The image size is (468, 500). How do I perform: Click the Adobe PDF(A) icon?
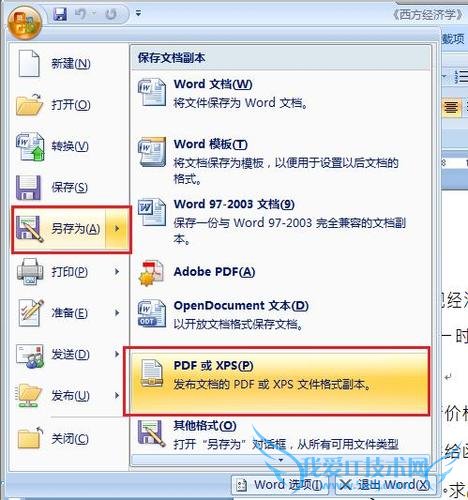point(152,273)
